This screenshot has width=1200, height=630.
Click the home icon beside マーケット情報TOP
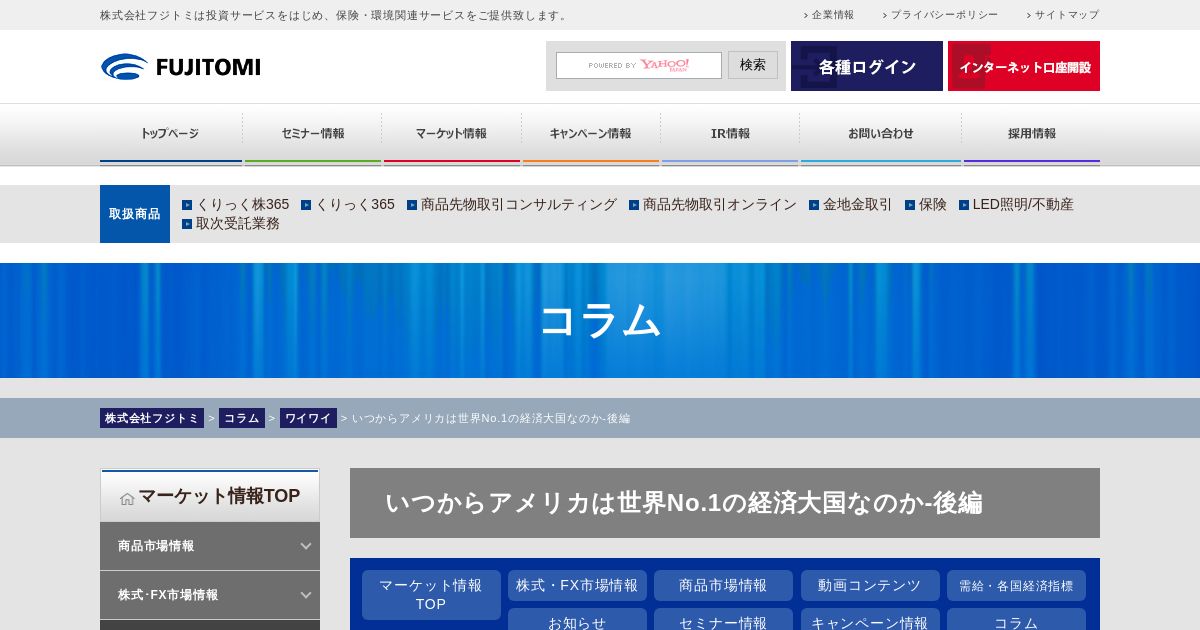(x=127, y=498)
